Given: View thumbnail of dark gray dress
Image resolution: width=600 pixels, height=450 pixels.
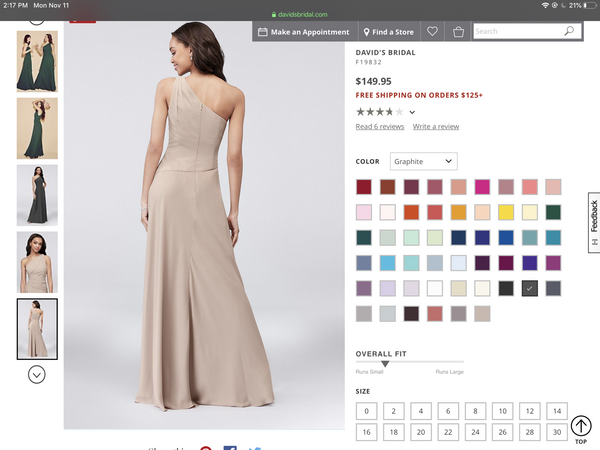Looking at the screenshot, I should coord(37,195).
